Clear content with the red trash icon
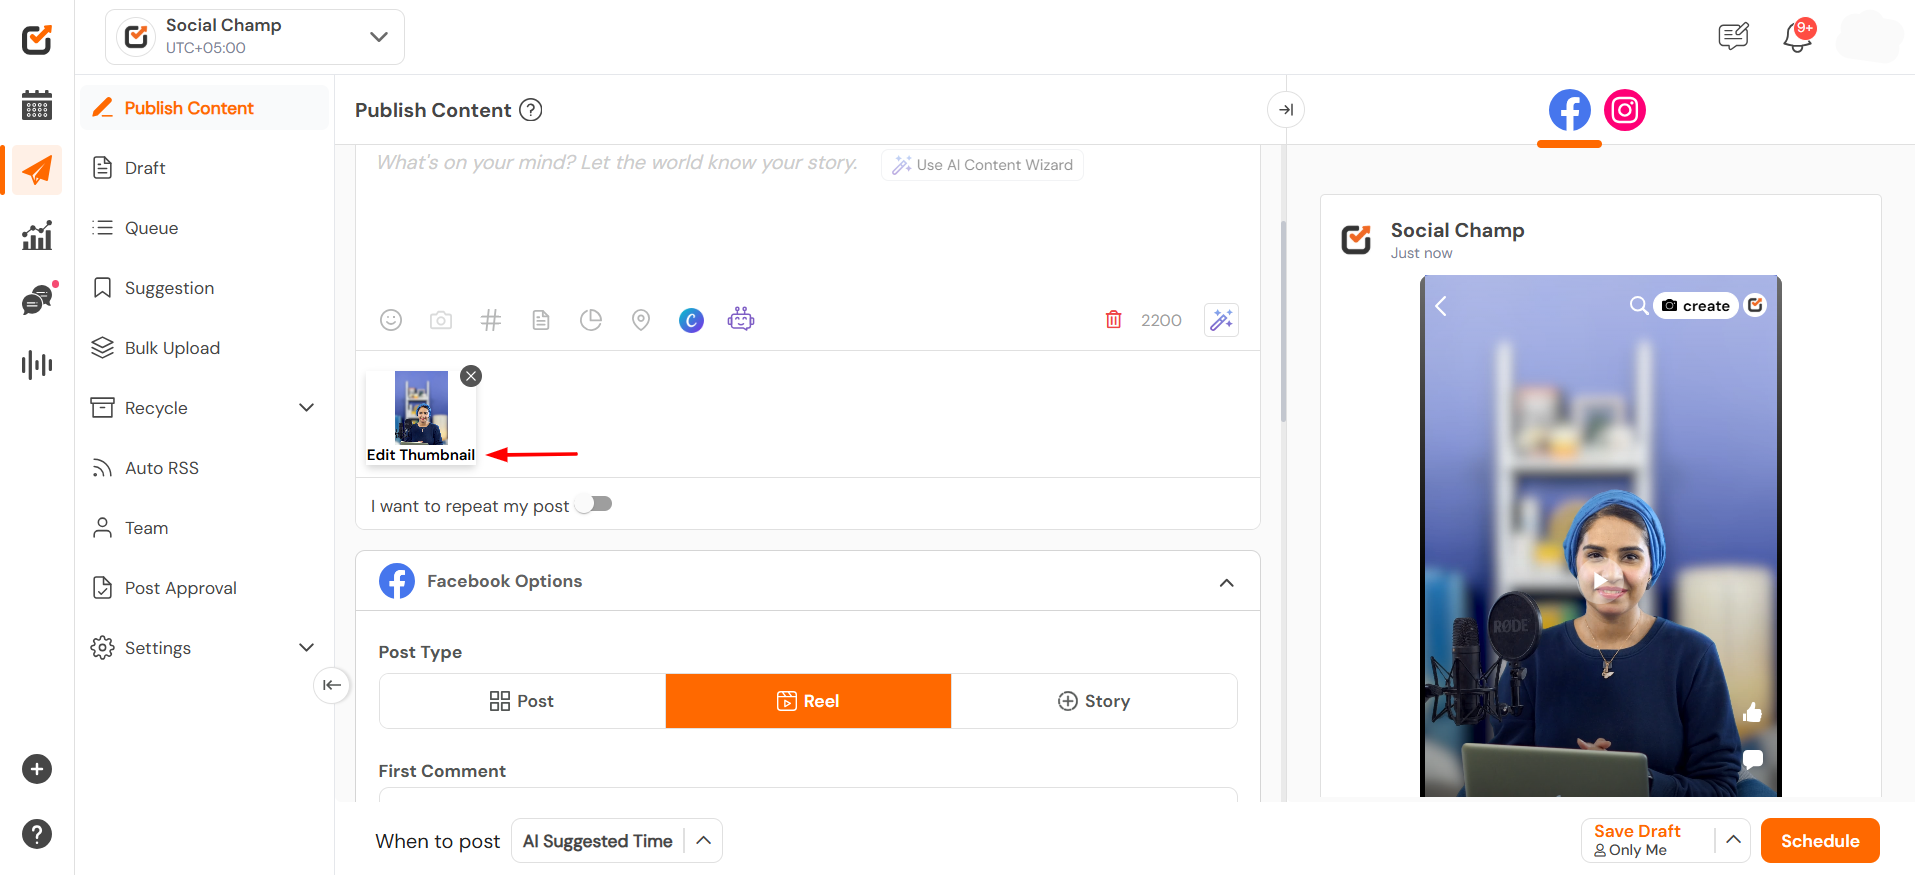This screenshot has height=875, width=1915. pos(1113,320)
